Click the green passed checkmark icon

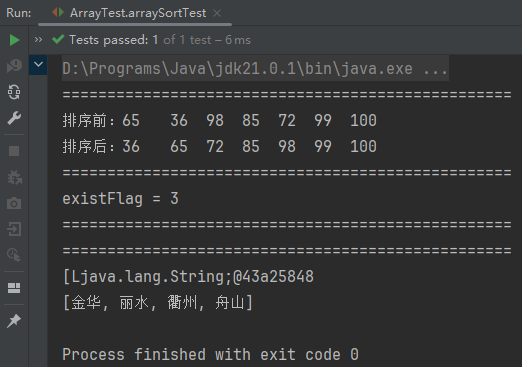click(58, 40)
